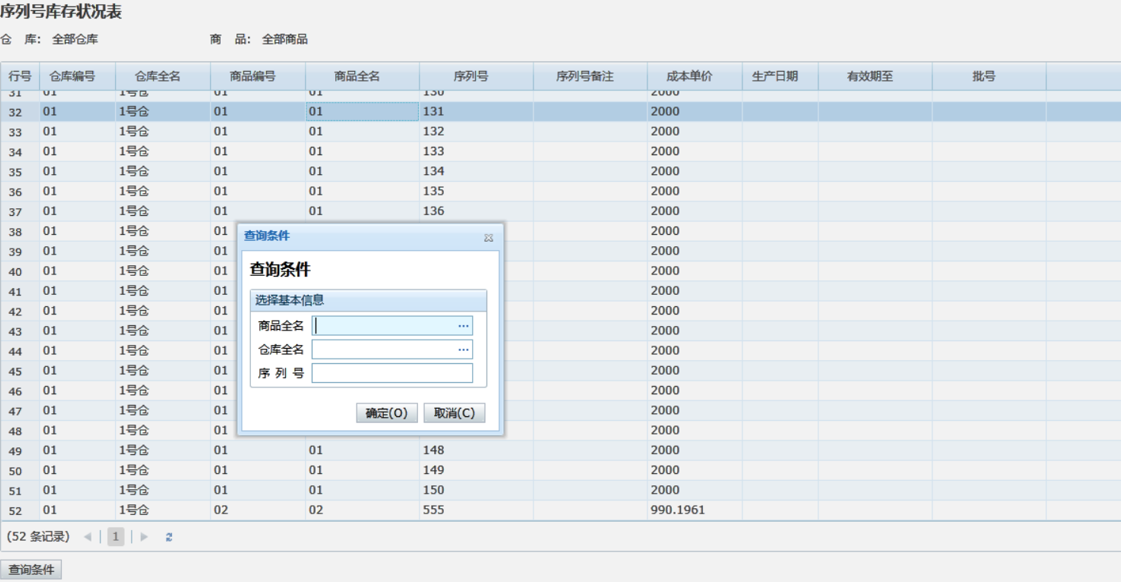Go to the next page with the right arrow
1121x582 pixels.
point(144,537)
